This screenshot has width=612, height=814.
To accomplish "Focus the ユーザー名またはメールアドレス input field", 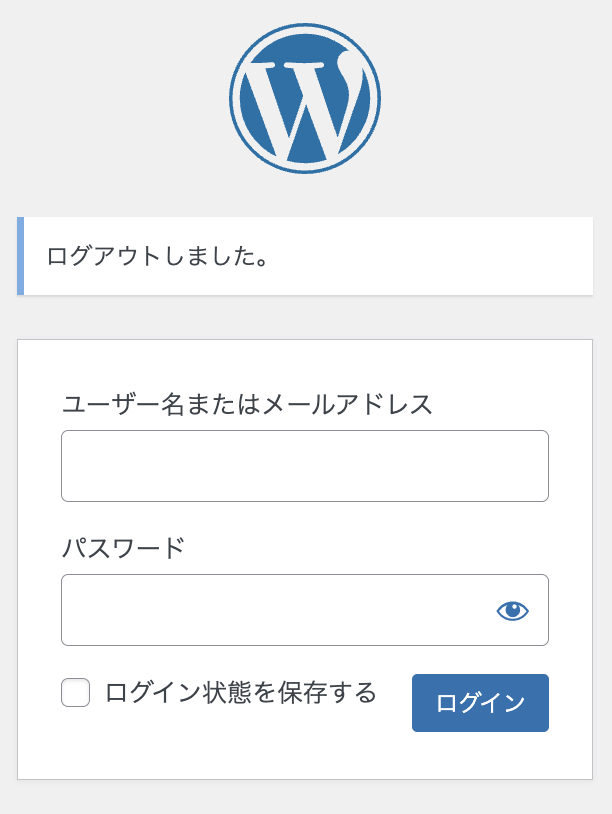I will coord(304,466).
